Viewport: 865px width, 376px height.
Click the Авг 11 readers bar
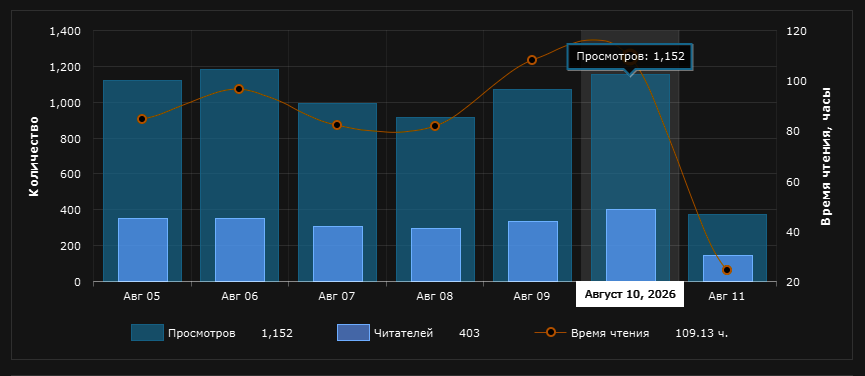(728, 268)
